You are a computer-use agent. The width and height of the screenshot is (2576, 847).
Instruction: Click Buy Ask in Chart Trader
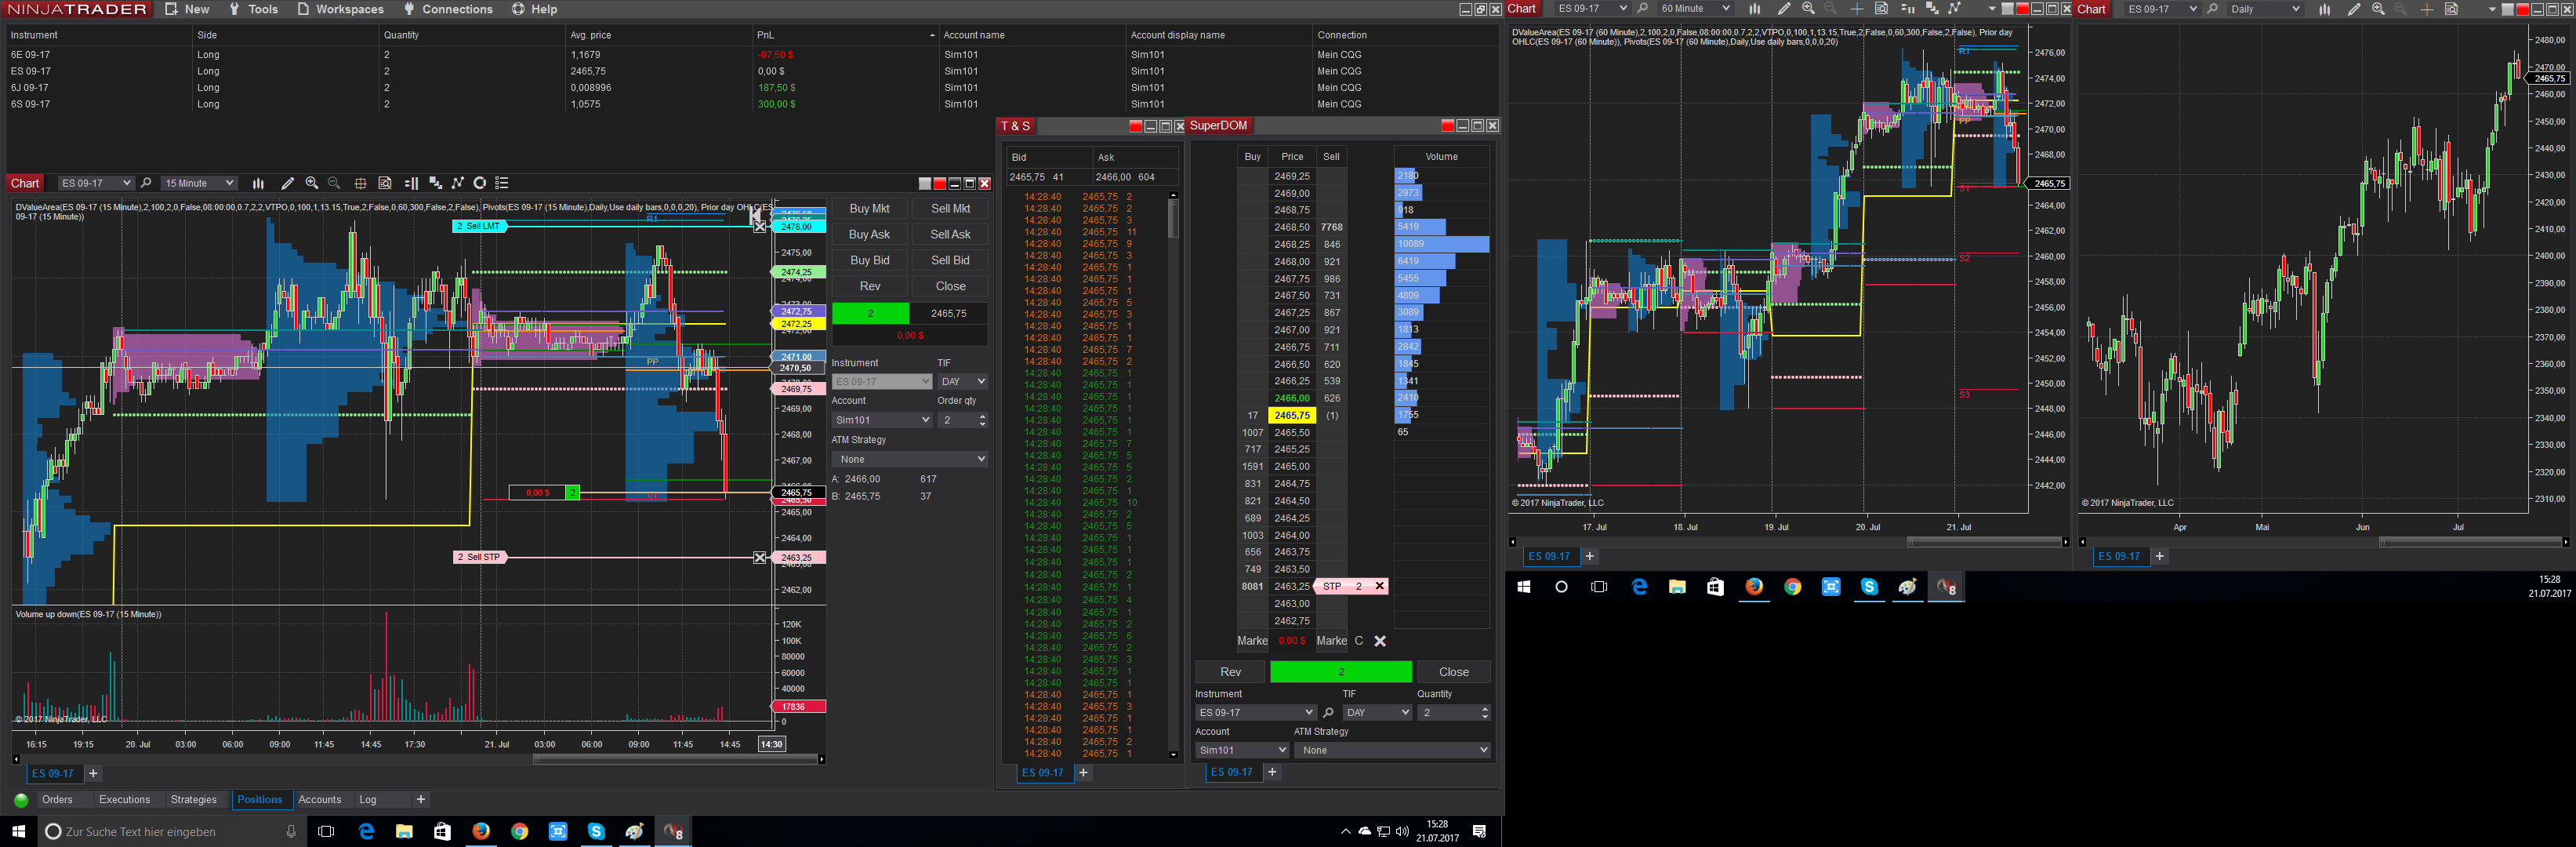869,234
